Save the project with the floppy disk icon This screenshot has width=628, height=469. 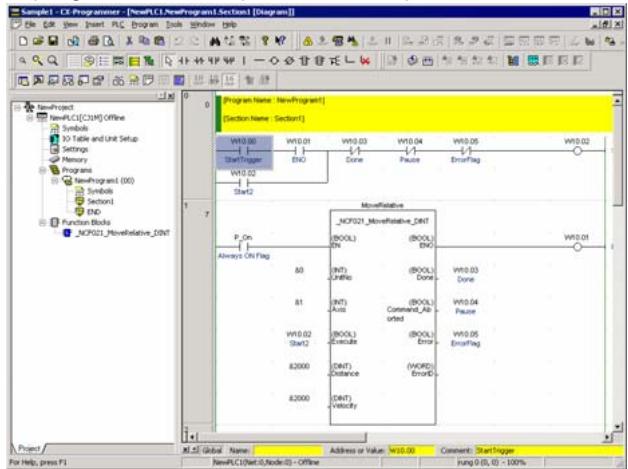click(x=53, y=41)
